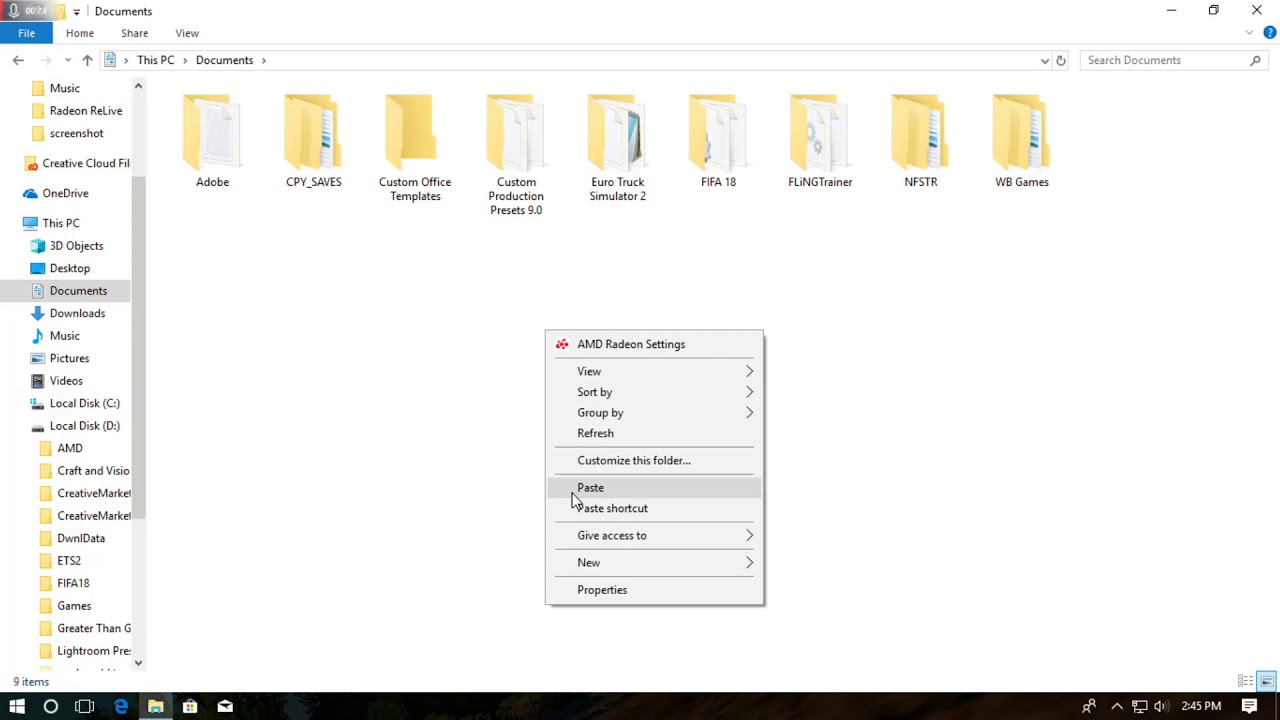
Task: Click the search magnifier icon
Action: point(1256,60)
